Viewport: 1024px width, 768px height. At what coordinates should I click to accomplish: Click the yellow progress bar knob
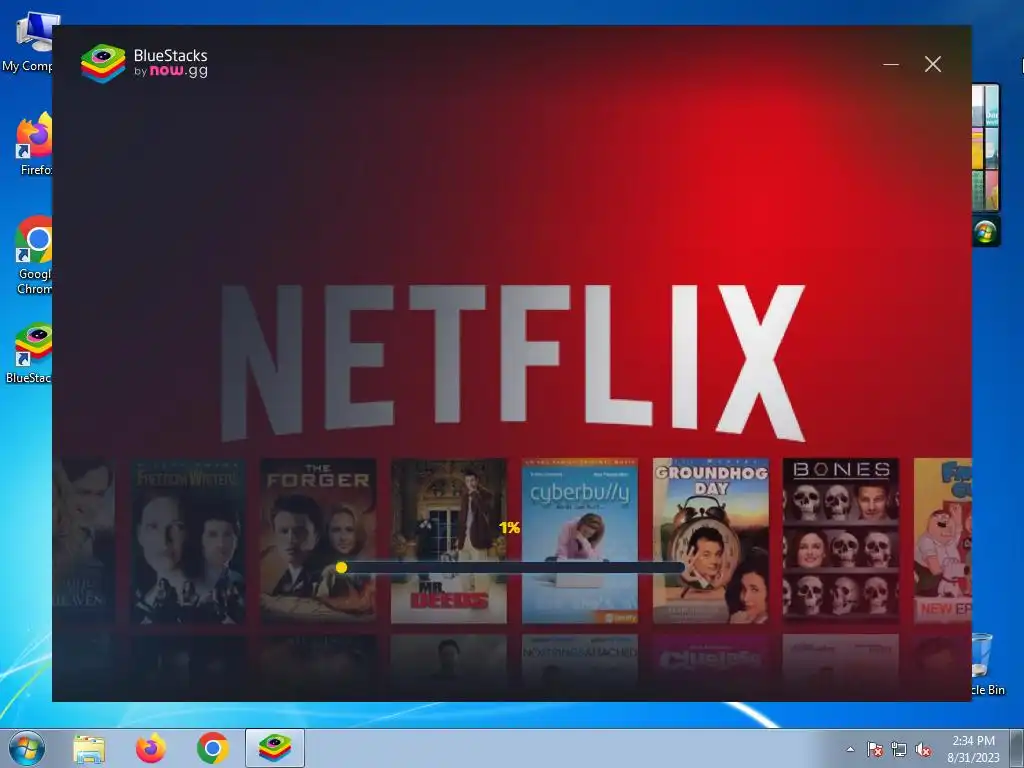[341, 568]
